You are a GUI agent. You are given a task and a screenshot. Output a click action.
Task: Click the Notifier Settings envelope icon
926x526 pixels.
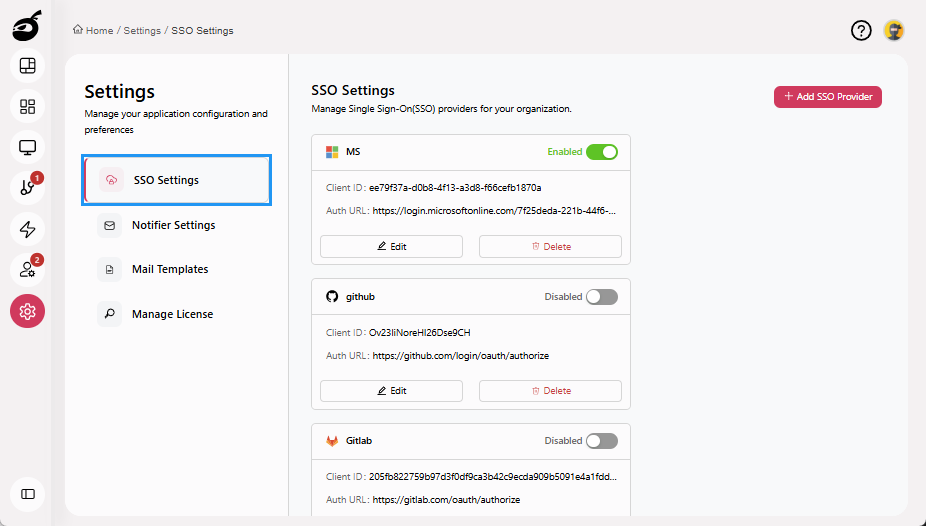pos(109,225)
